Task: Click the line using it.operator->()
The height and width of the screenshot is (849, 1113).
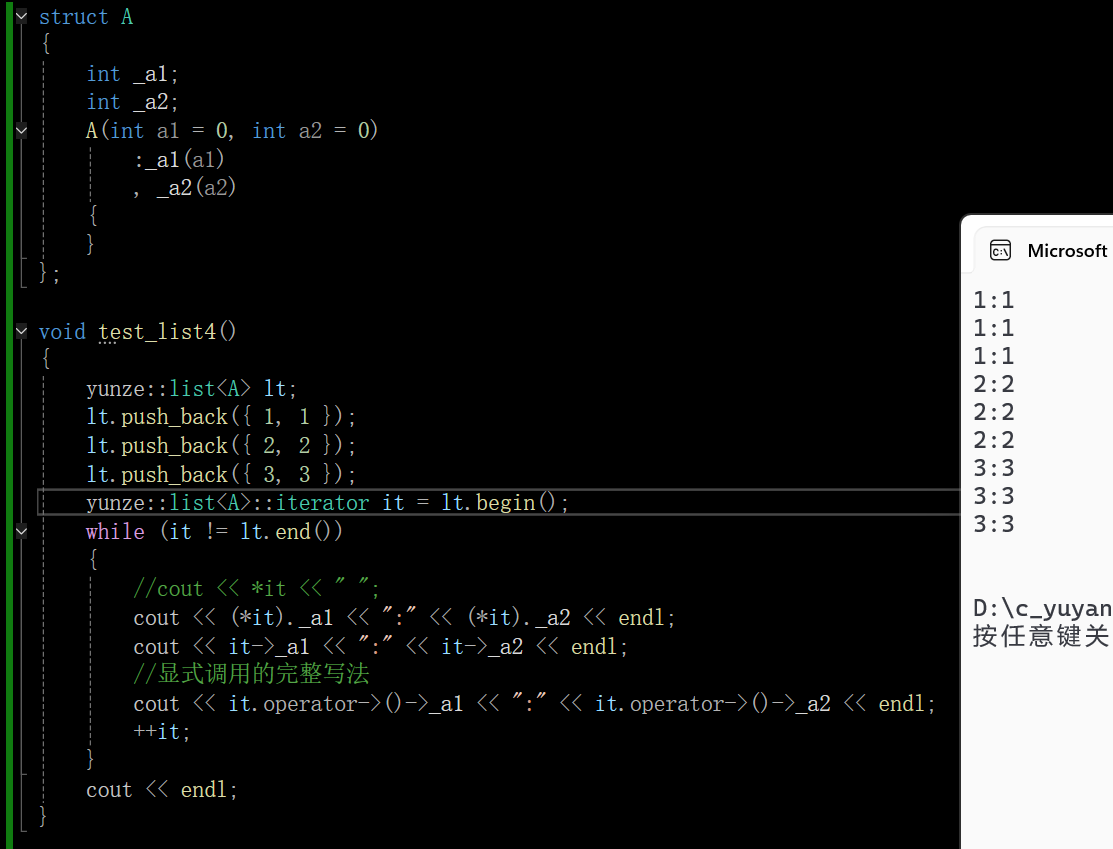Action: click(x=534, y=703)
